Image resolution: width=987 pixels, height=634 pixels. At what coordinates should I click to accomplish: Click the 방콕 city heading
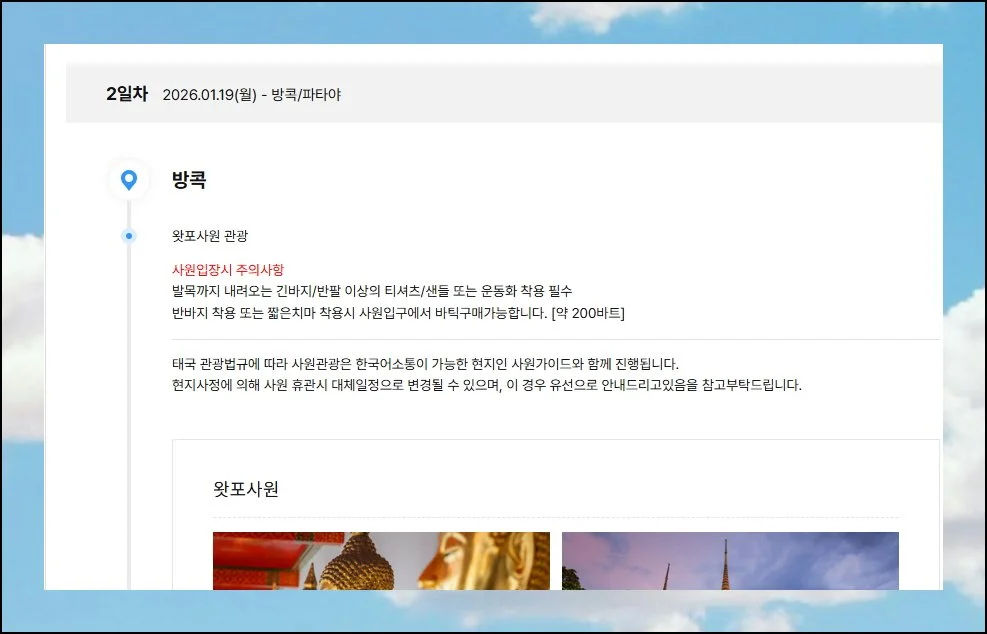(189, 180)
